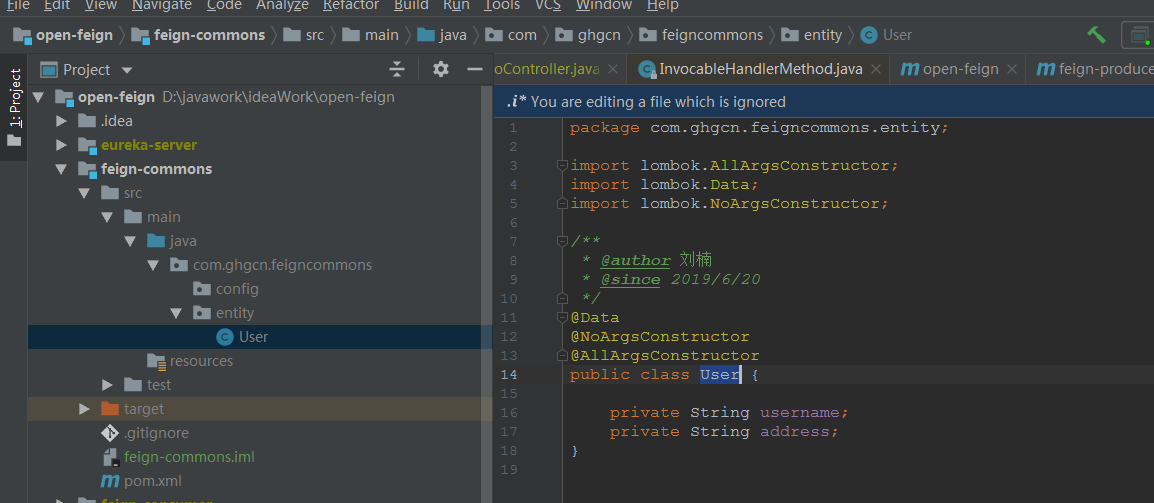Image resolution: width=1154 pixels, height=503 pixels.
Task: Collapse the open-feign root node
Action: click(x=38, y=97)
